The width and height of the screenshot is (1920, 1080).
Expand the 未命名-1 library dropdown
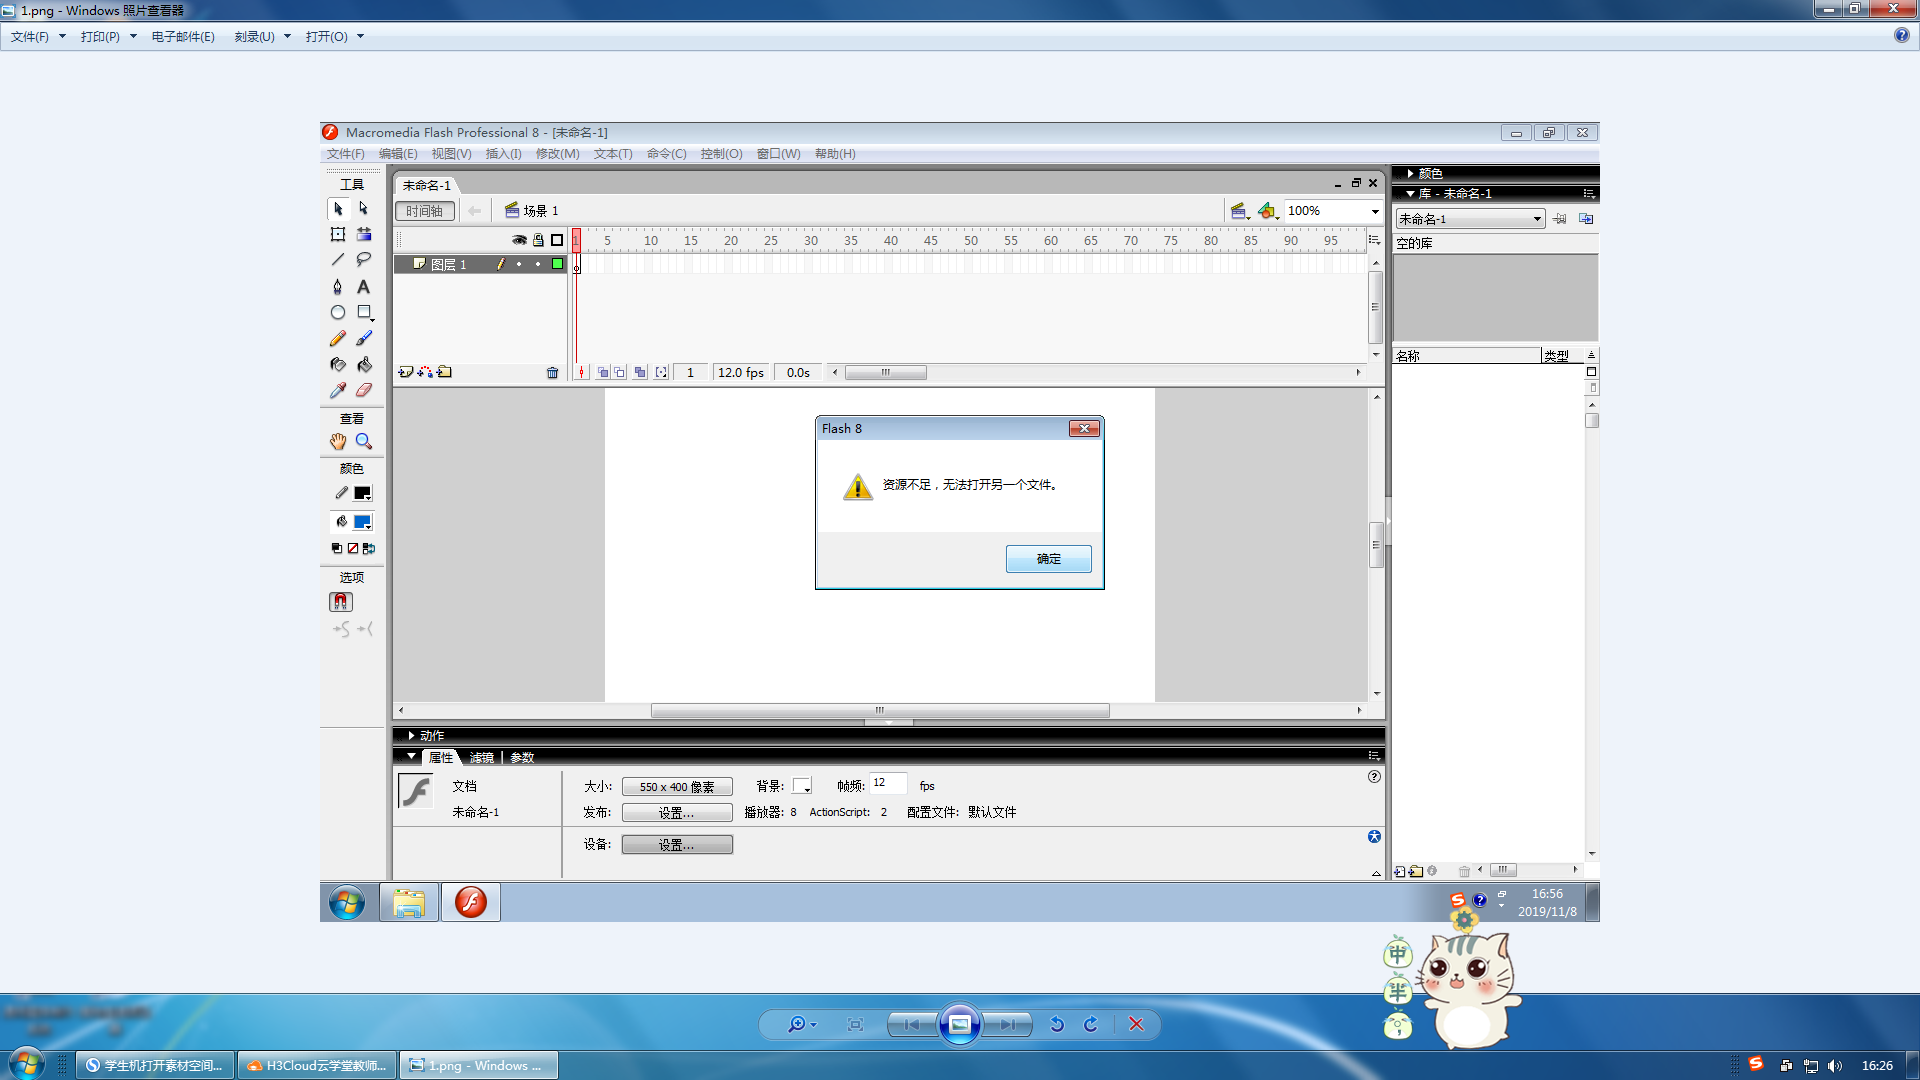coord(1537,219)
